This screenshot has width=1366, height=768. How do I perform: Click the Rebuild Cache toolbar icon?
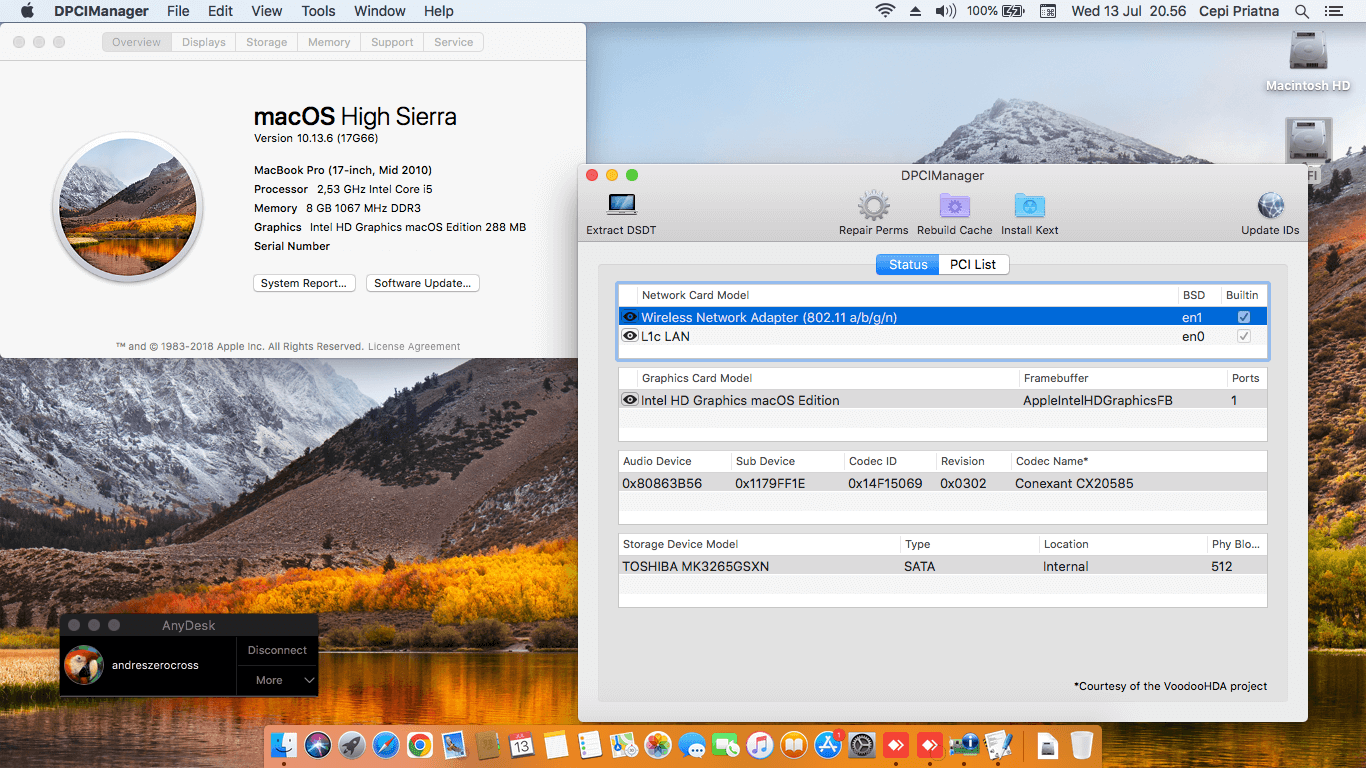[x=954, y=206]
